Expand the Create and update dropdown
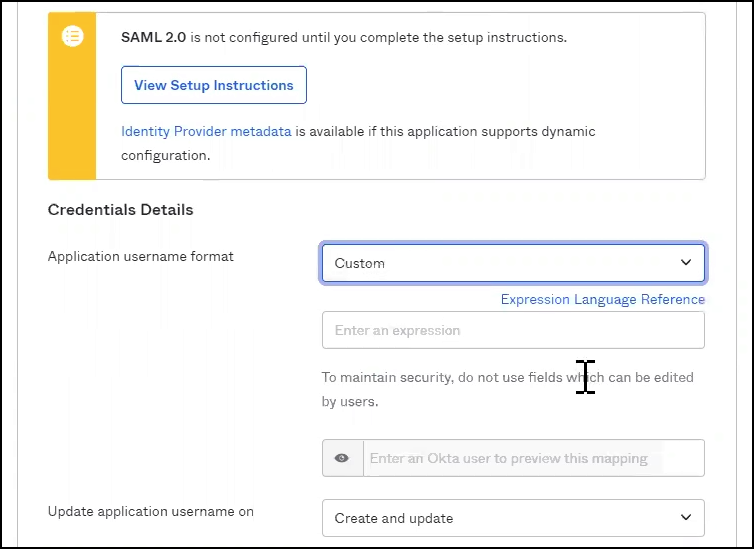Image resolution: width=754 pixels, height=549 pixels. (500, 518)
